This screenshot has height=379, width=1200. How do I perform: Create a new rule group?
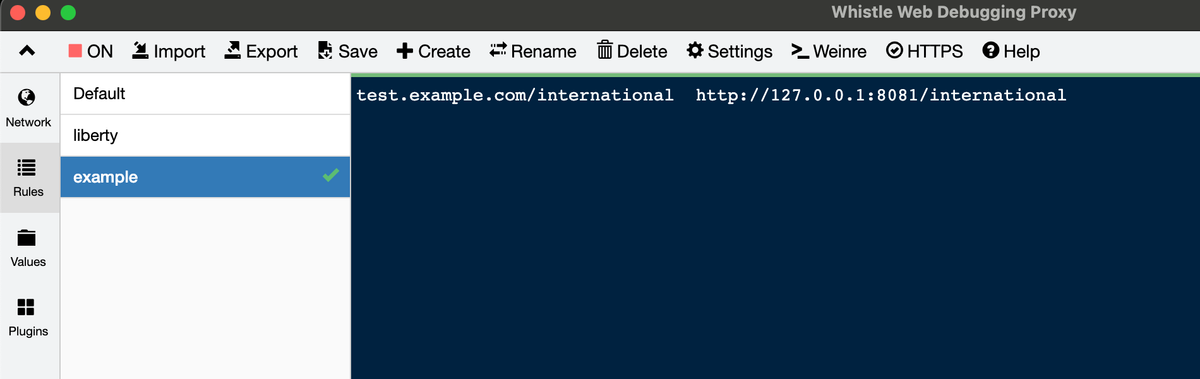pos(433,51)
